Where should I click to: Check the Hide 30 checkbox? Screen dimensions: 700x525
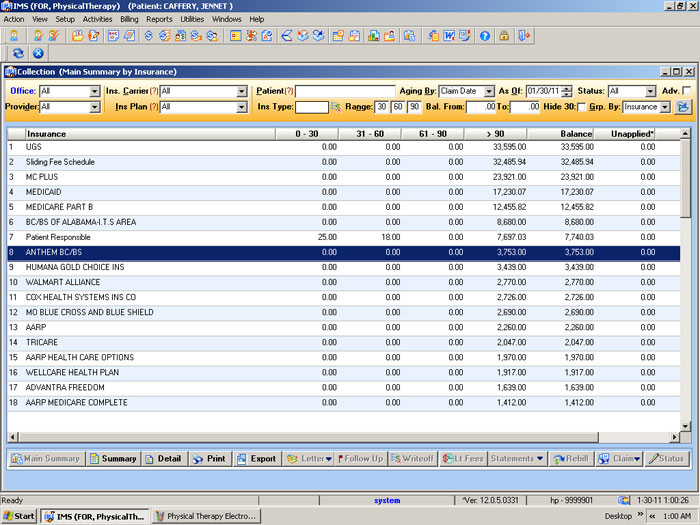(581, 107)
